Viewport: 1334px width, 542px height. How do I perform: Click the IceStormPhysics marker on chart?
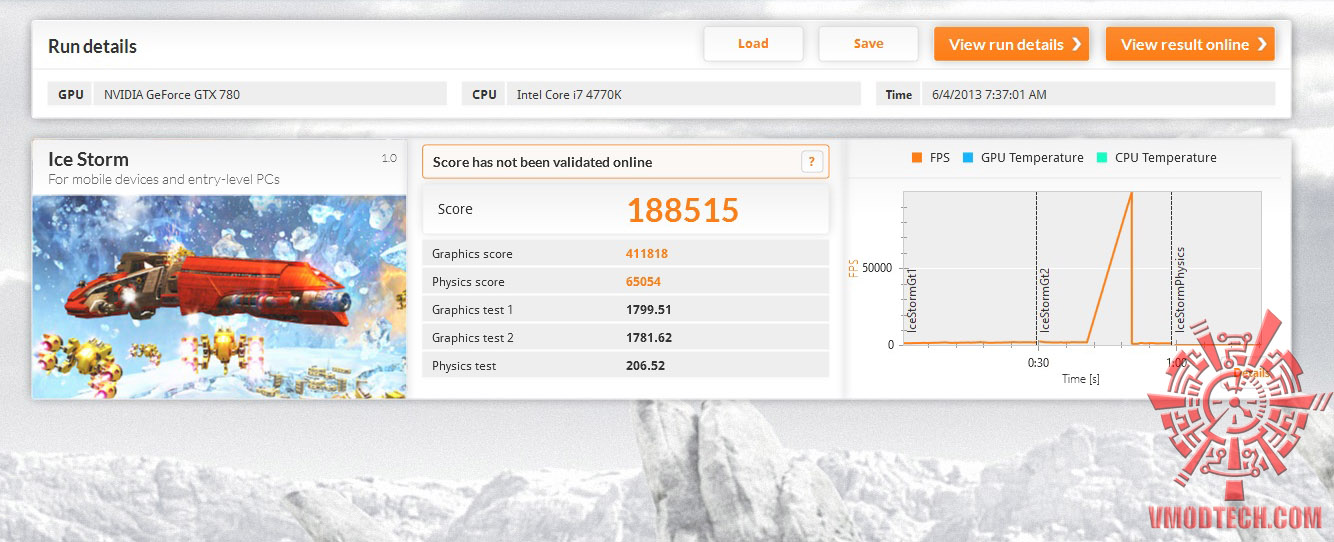[x=1179, y=291]
